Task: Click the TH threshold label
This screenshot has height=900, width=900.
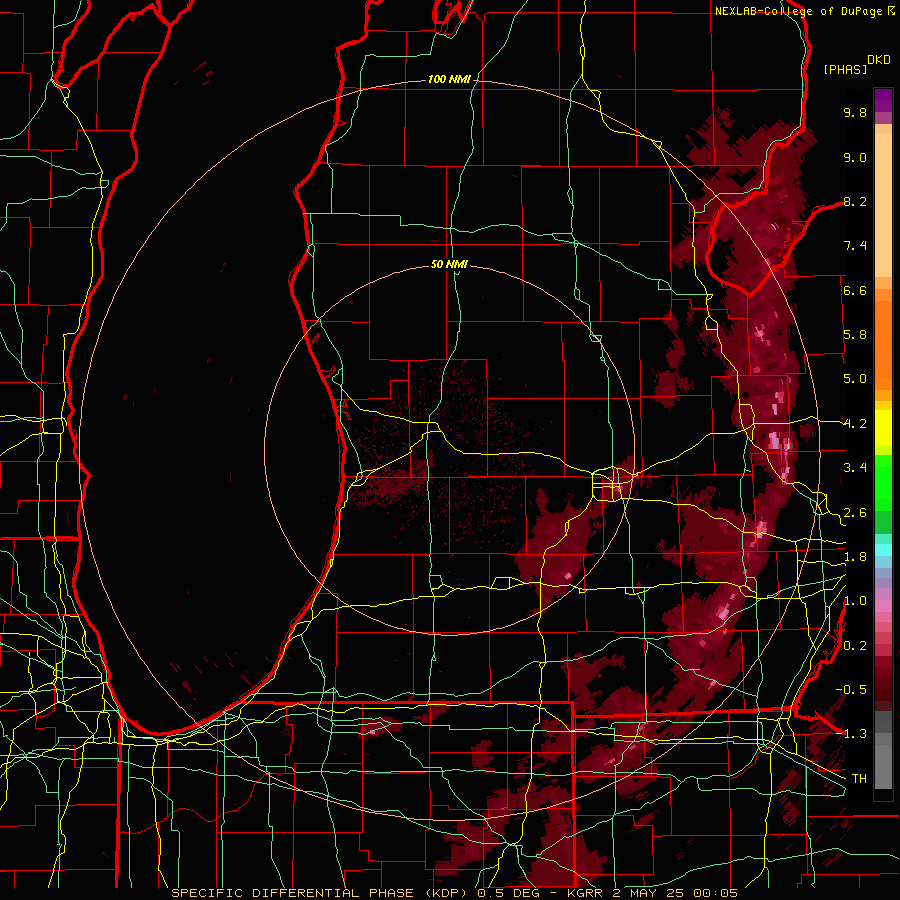Action: [x=859, y=779]
